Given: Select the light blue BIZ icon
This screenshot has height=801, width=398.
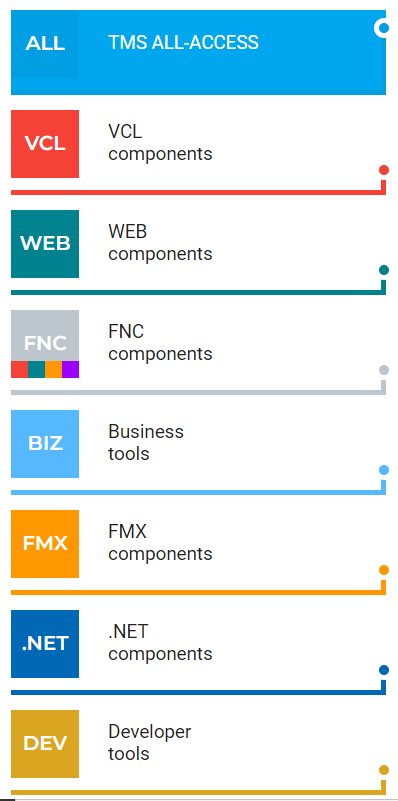Looking at the screenshot, I should [x=45, y=444].
